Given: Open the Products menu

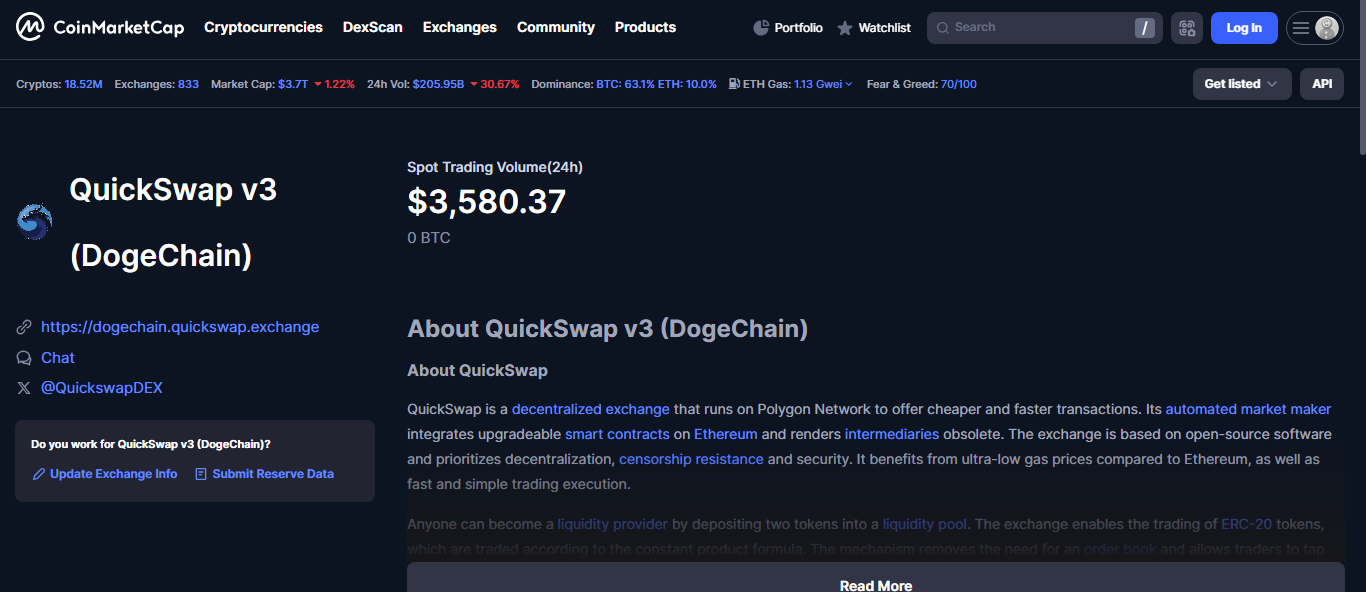Looking at the screenshot, I should pos(645,27).
